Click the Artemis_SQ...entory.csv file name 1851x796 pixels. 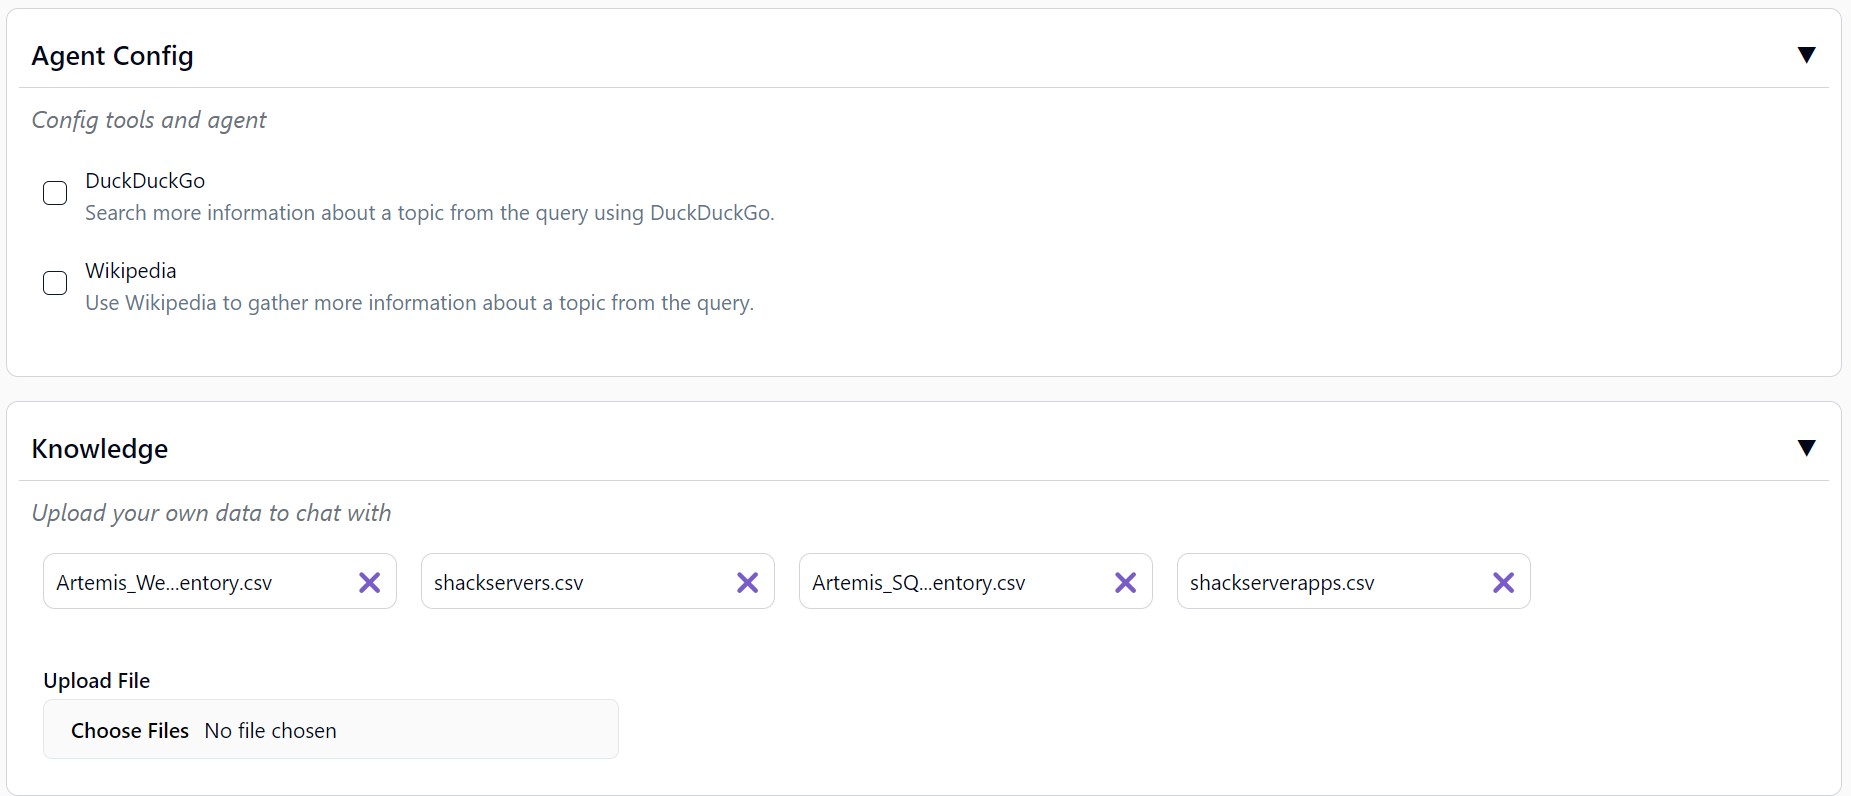[x=918, y=583]
